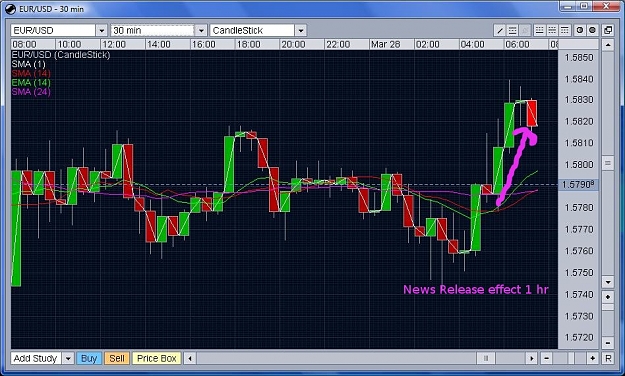Click the vertical zoom slider handle
Image resolution: width=625 pixels, height=376 pixels.
[x=608, y=307]
